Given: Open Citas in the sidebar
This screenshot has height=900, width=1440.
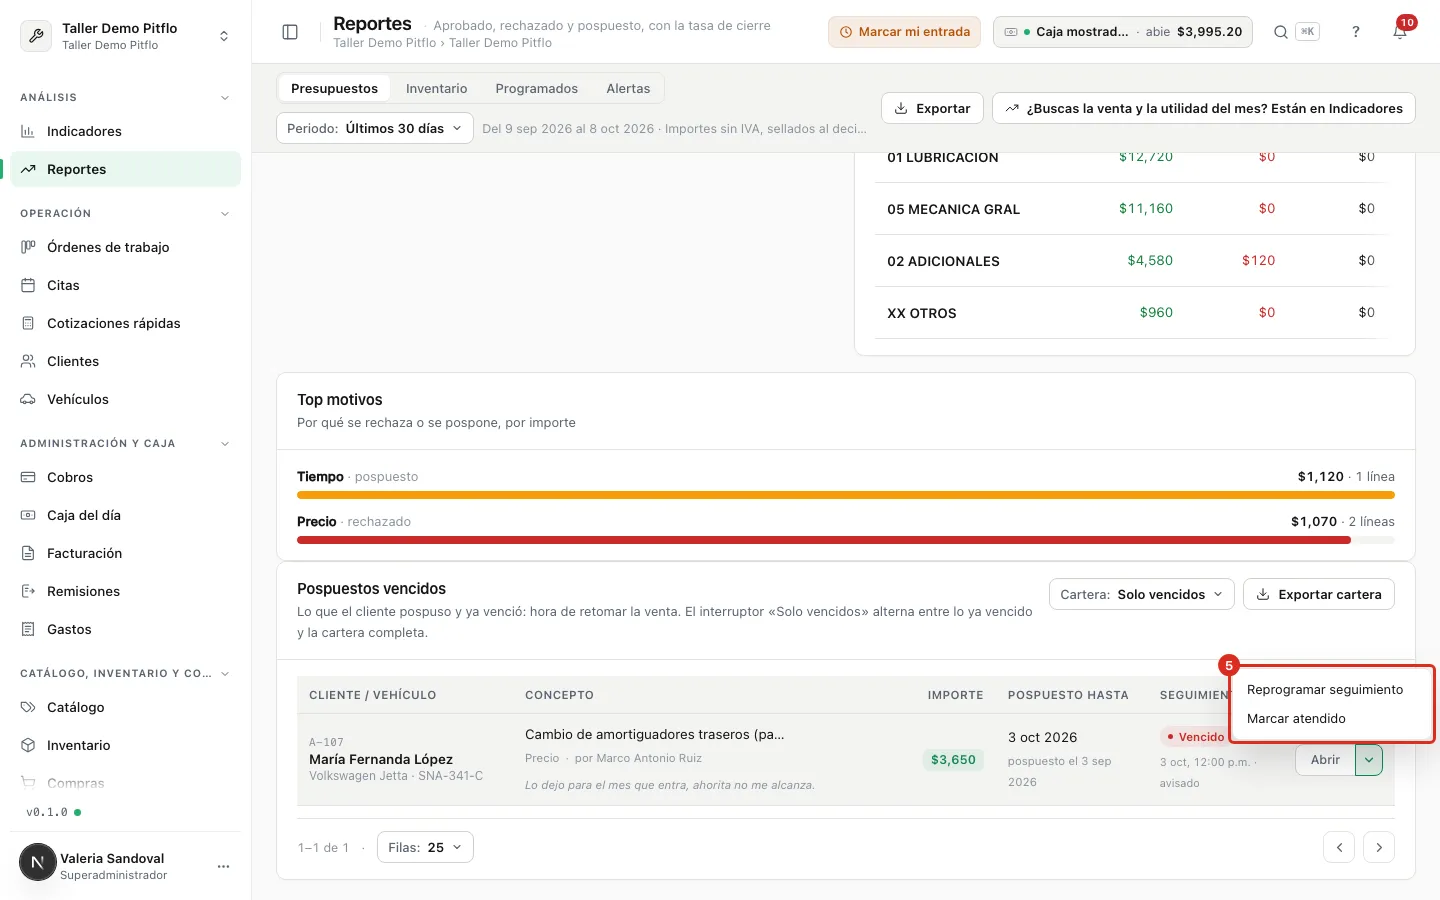Looking at the screenshot, I should tap(126, 285).
